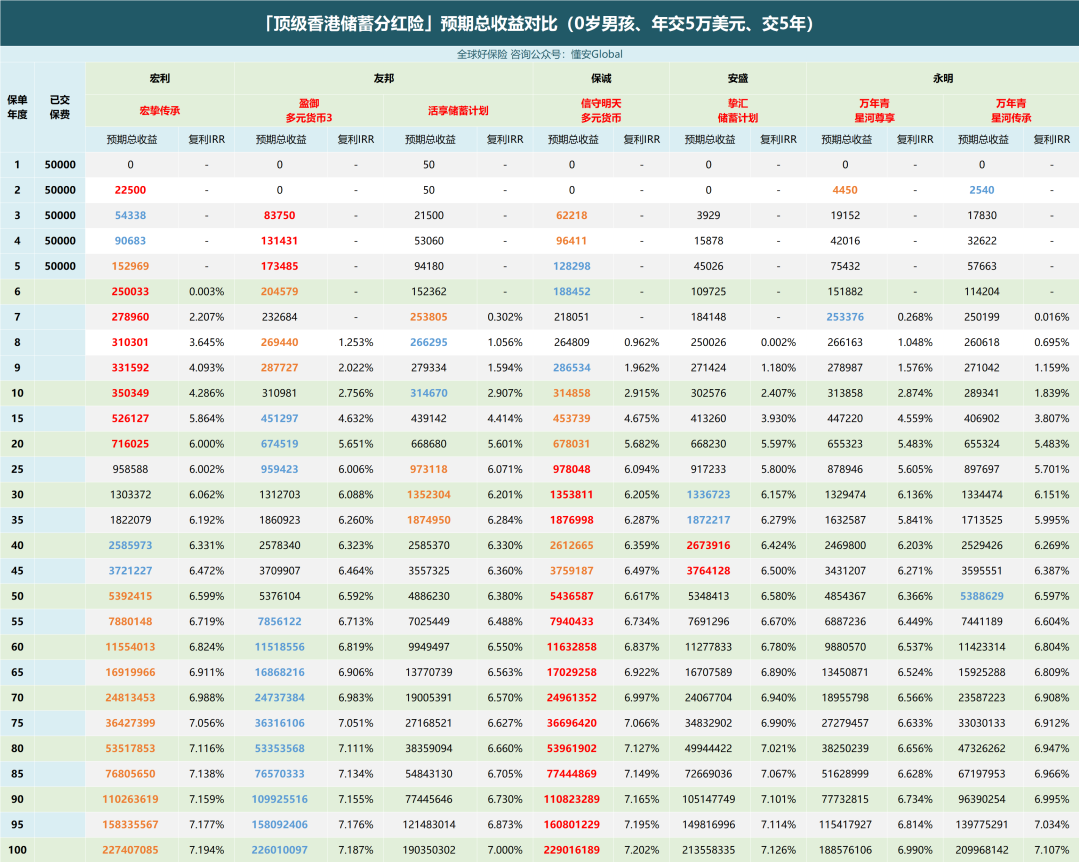Click the 懂安Global subtitle line
Screen dimensions: 1079x862
point(539,54)
